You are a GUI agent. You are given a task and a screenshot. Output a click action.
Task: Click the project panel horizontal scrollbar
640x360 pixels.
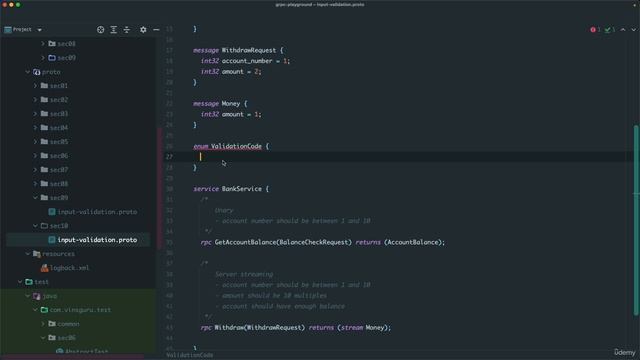click(x=72, y=357)
